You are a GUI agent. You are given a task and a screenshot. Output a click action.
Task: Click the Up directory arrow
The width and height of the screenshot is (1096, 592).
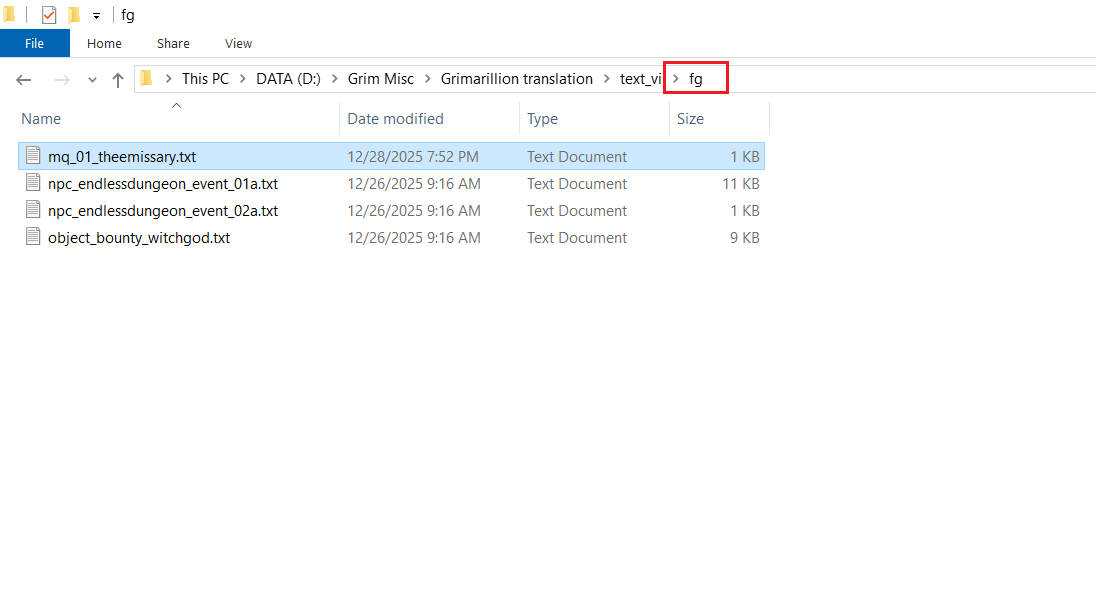[118, 79]
